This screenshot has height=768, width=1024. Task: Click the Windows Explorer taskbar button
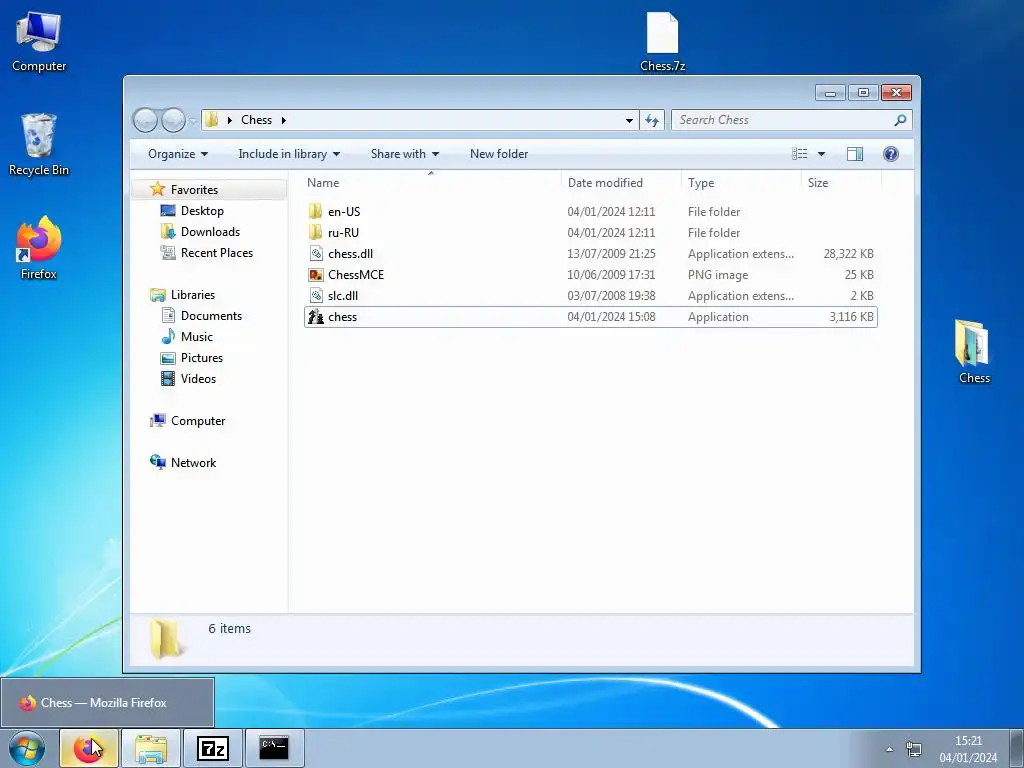click(x=150, y=748)
